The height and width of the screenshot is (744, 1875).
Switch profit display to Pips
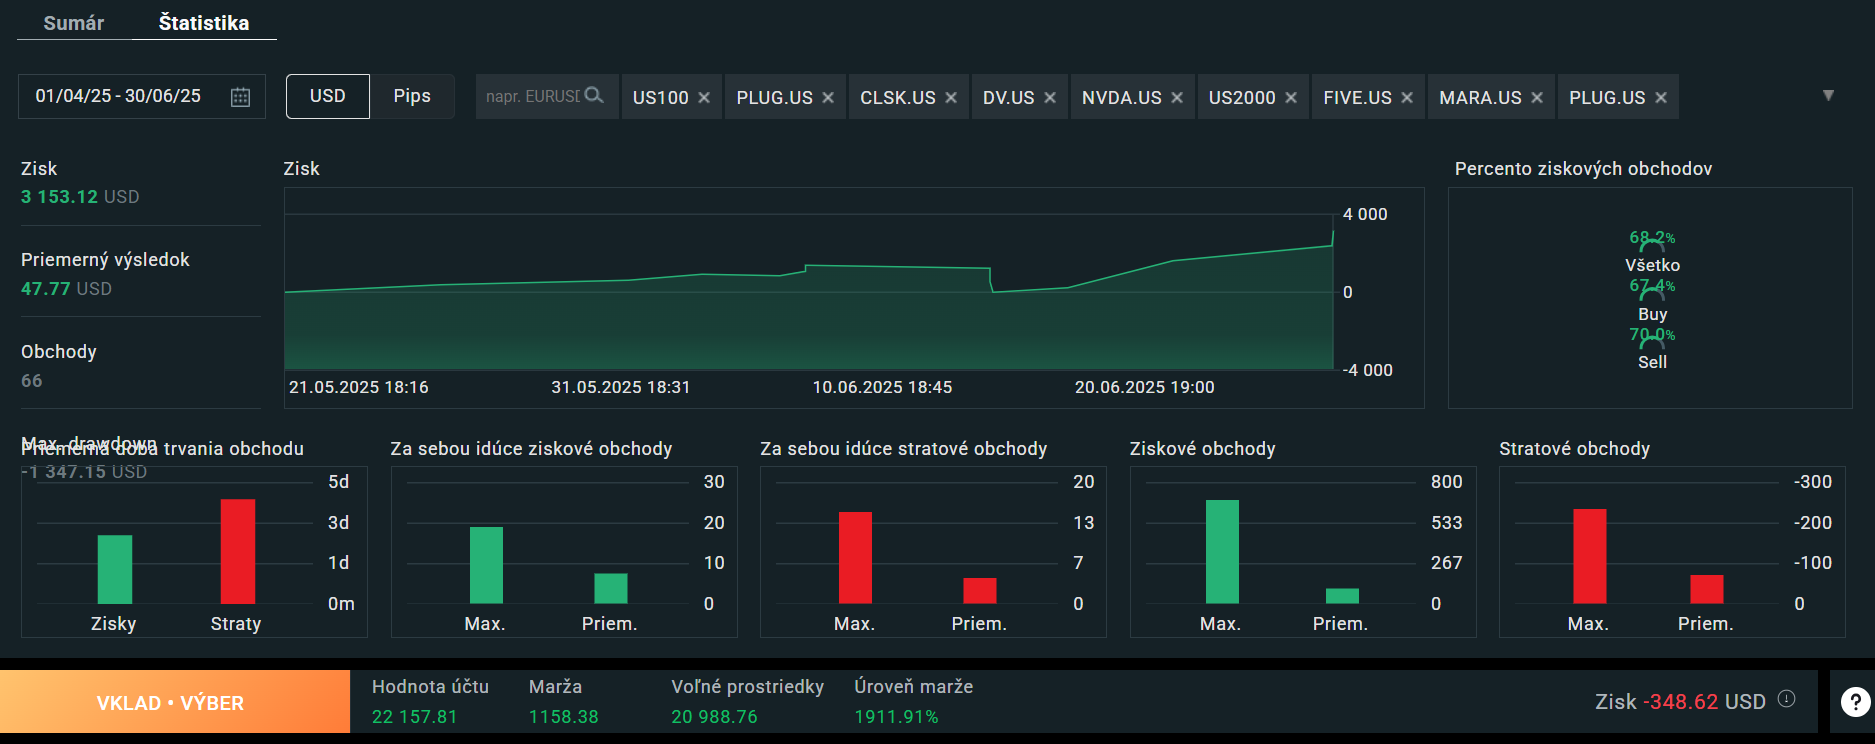point(412,96)
